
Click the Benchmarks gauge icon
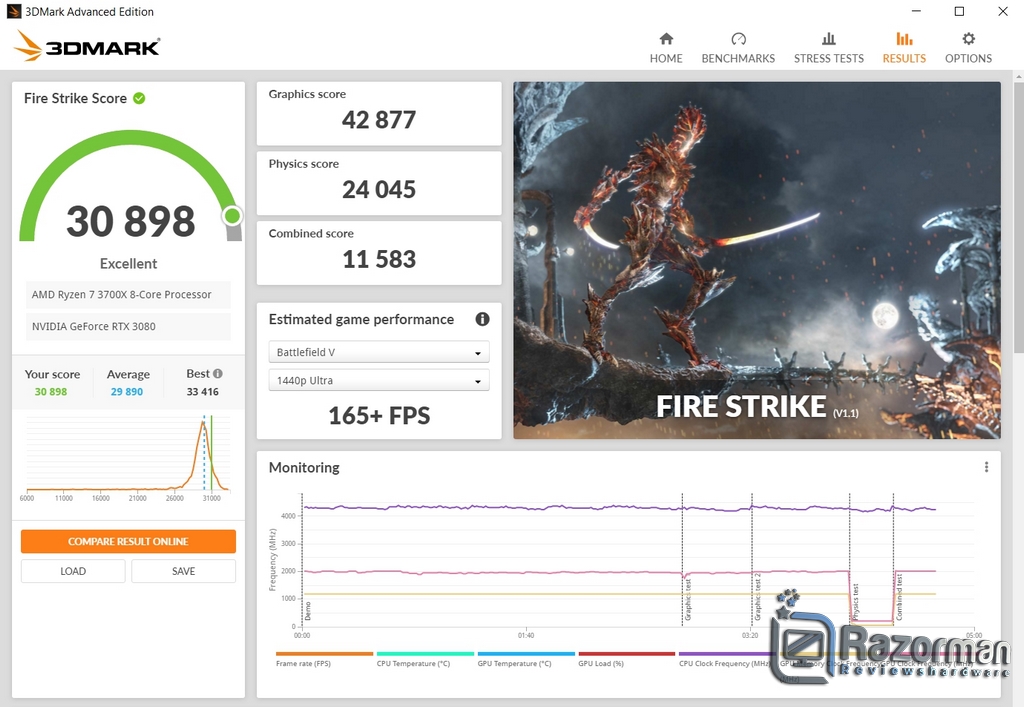(x=739, y=39)
